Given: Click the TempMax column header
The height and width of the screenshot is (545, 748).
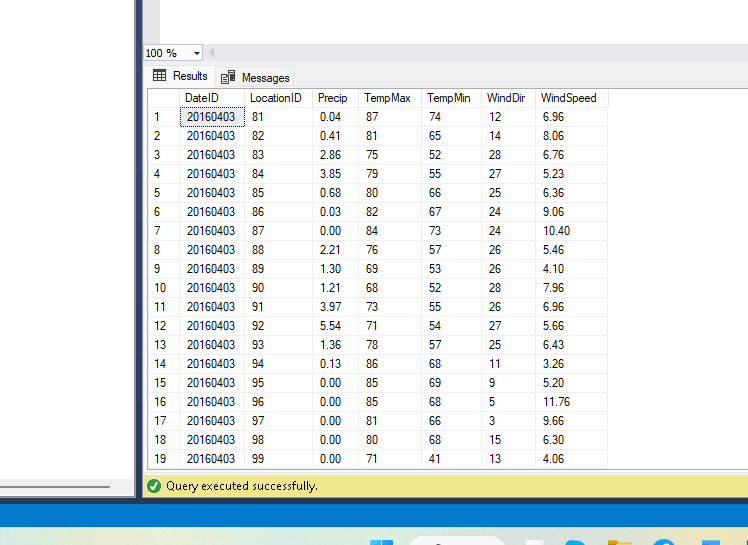Looking at the screenshot, I should tap(387, 98).
